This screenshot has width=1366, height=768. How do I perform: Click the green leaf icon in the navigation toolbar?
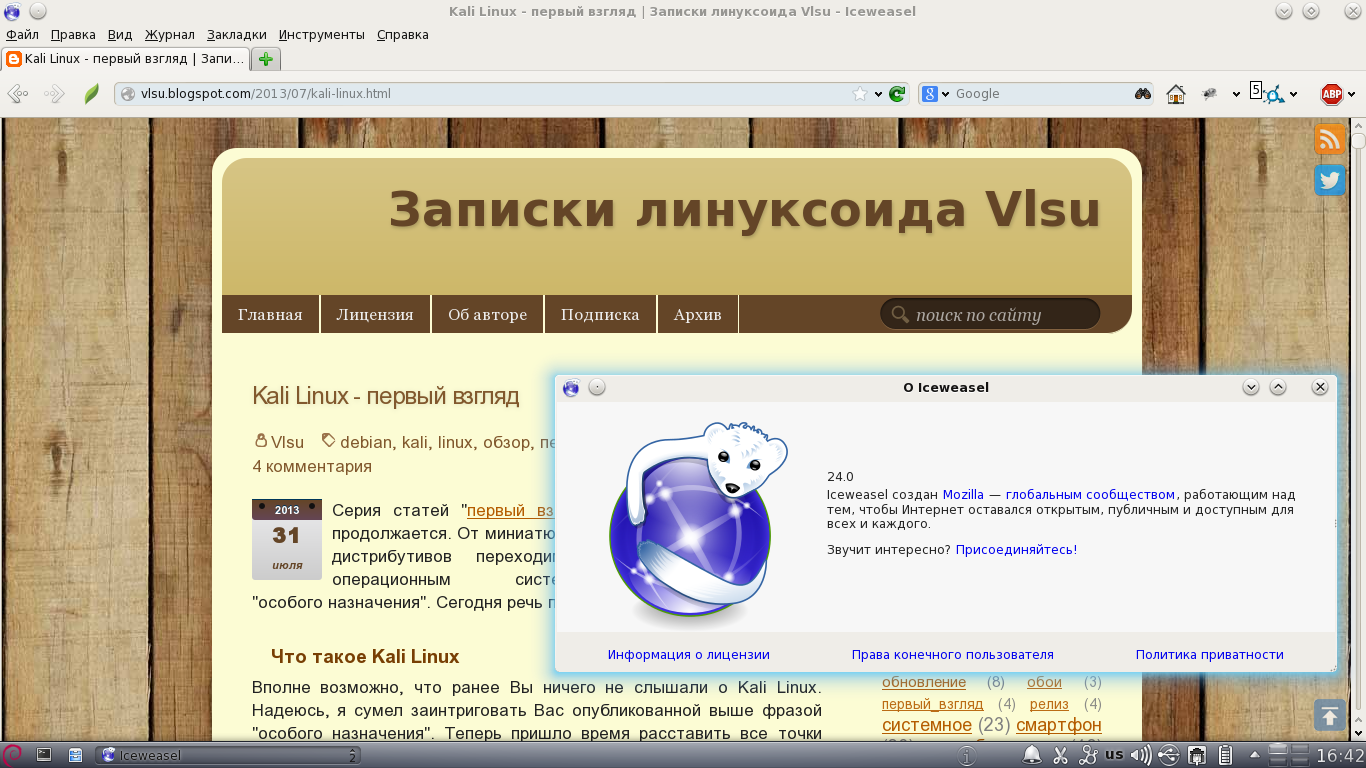coord(91,94)
